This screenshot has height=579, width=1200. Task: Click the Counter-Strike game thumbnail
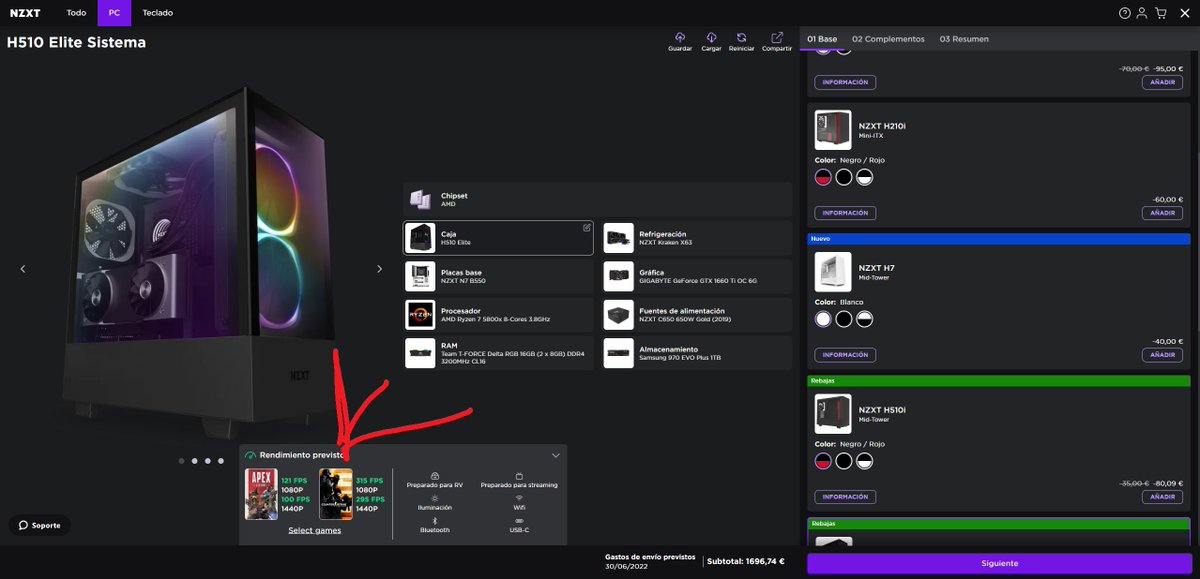tap(336, 494)
